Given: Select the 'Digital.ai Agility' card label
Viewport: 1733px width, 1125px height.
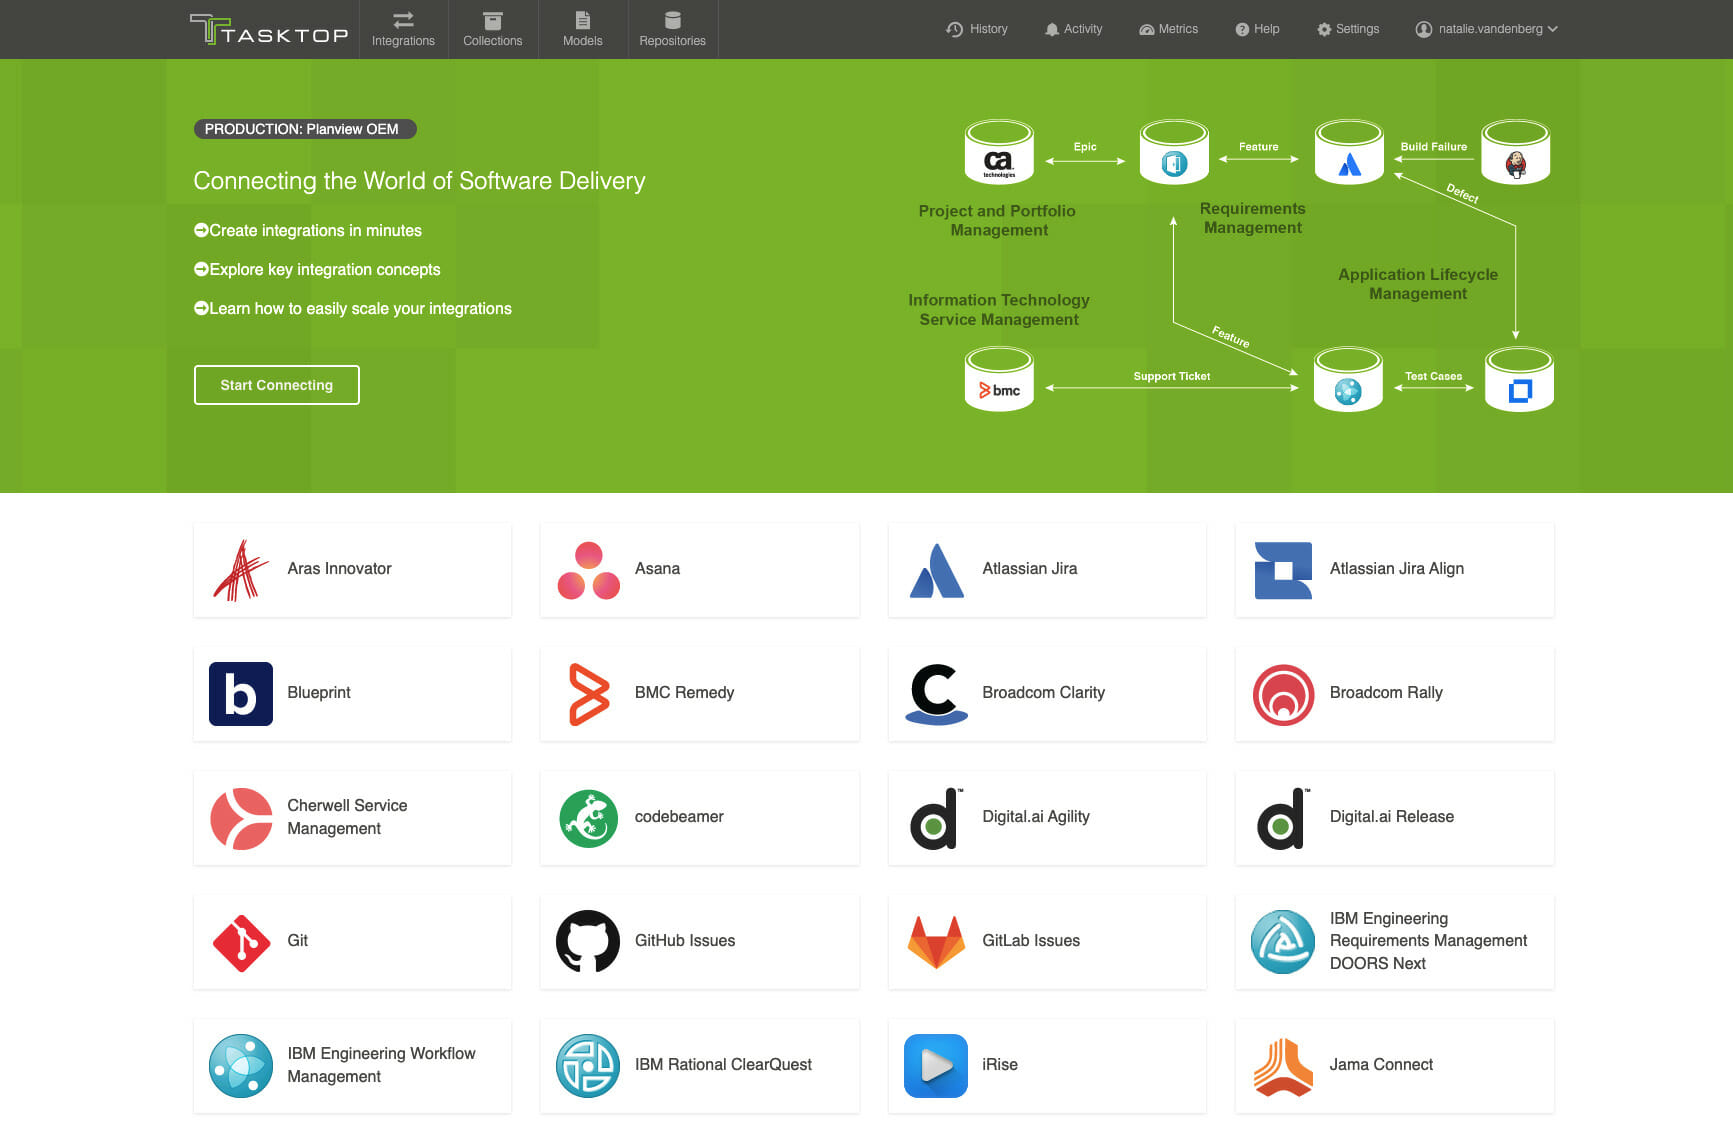Looking at the screenshot, I should 1036,817.
